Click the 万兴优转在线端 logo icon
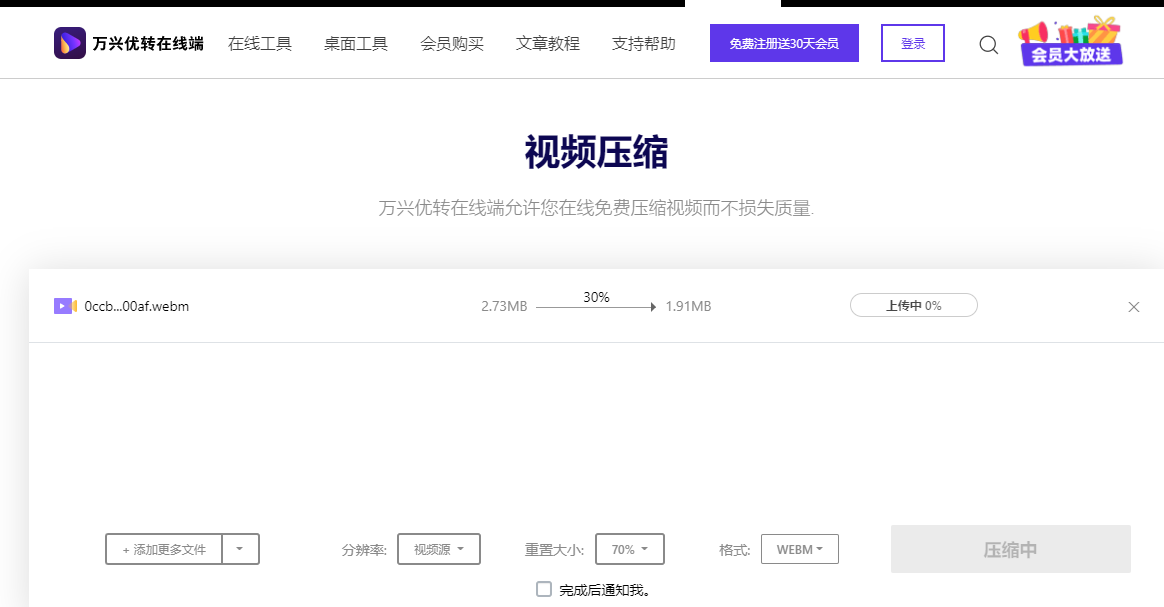 click(x=68, y=42)
